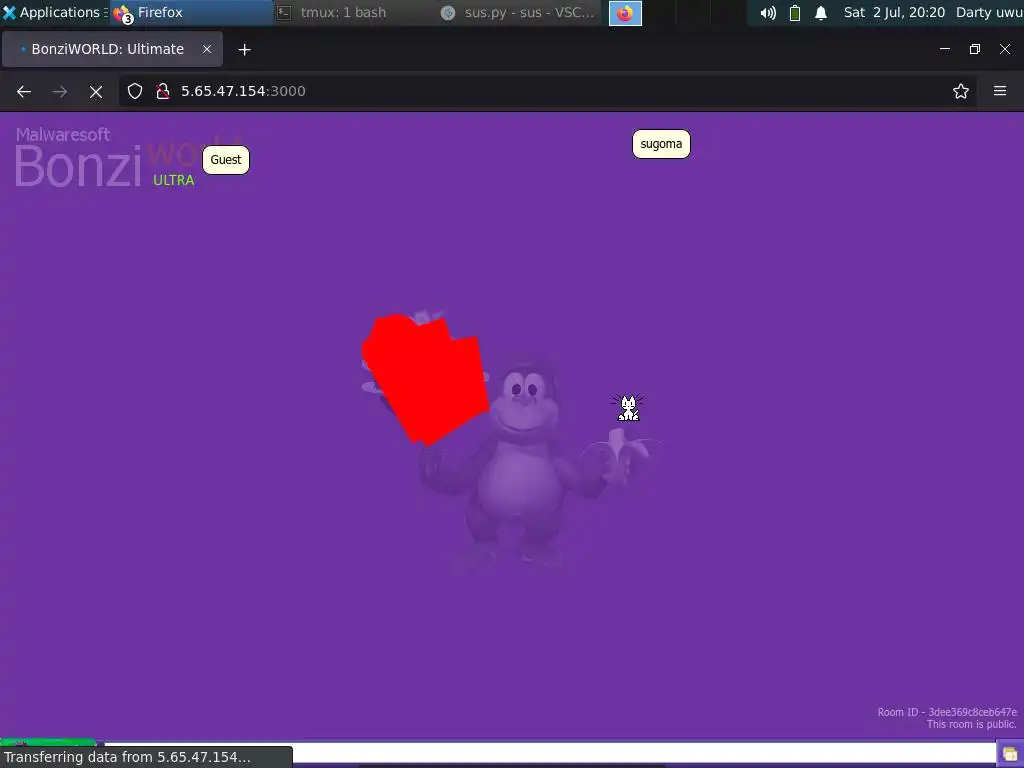Screen dimensions: 1024x768
Task: Close the BonziWORLD: Ultimate tab
Action: 206,49
